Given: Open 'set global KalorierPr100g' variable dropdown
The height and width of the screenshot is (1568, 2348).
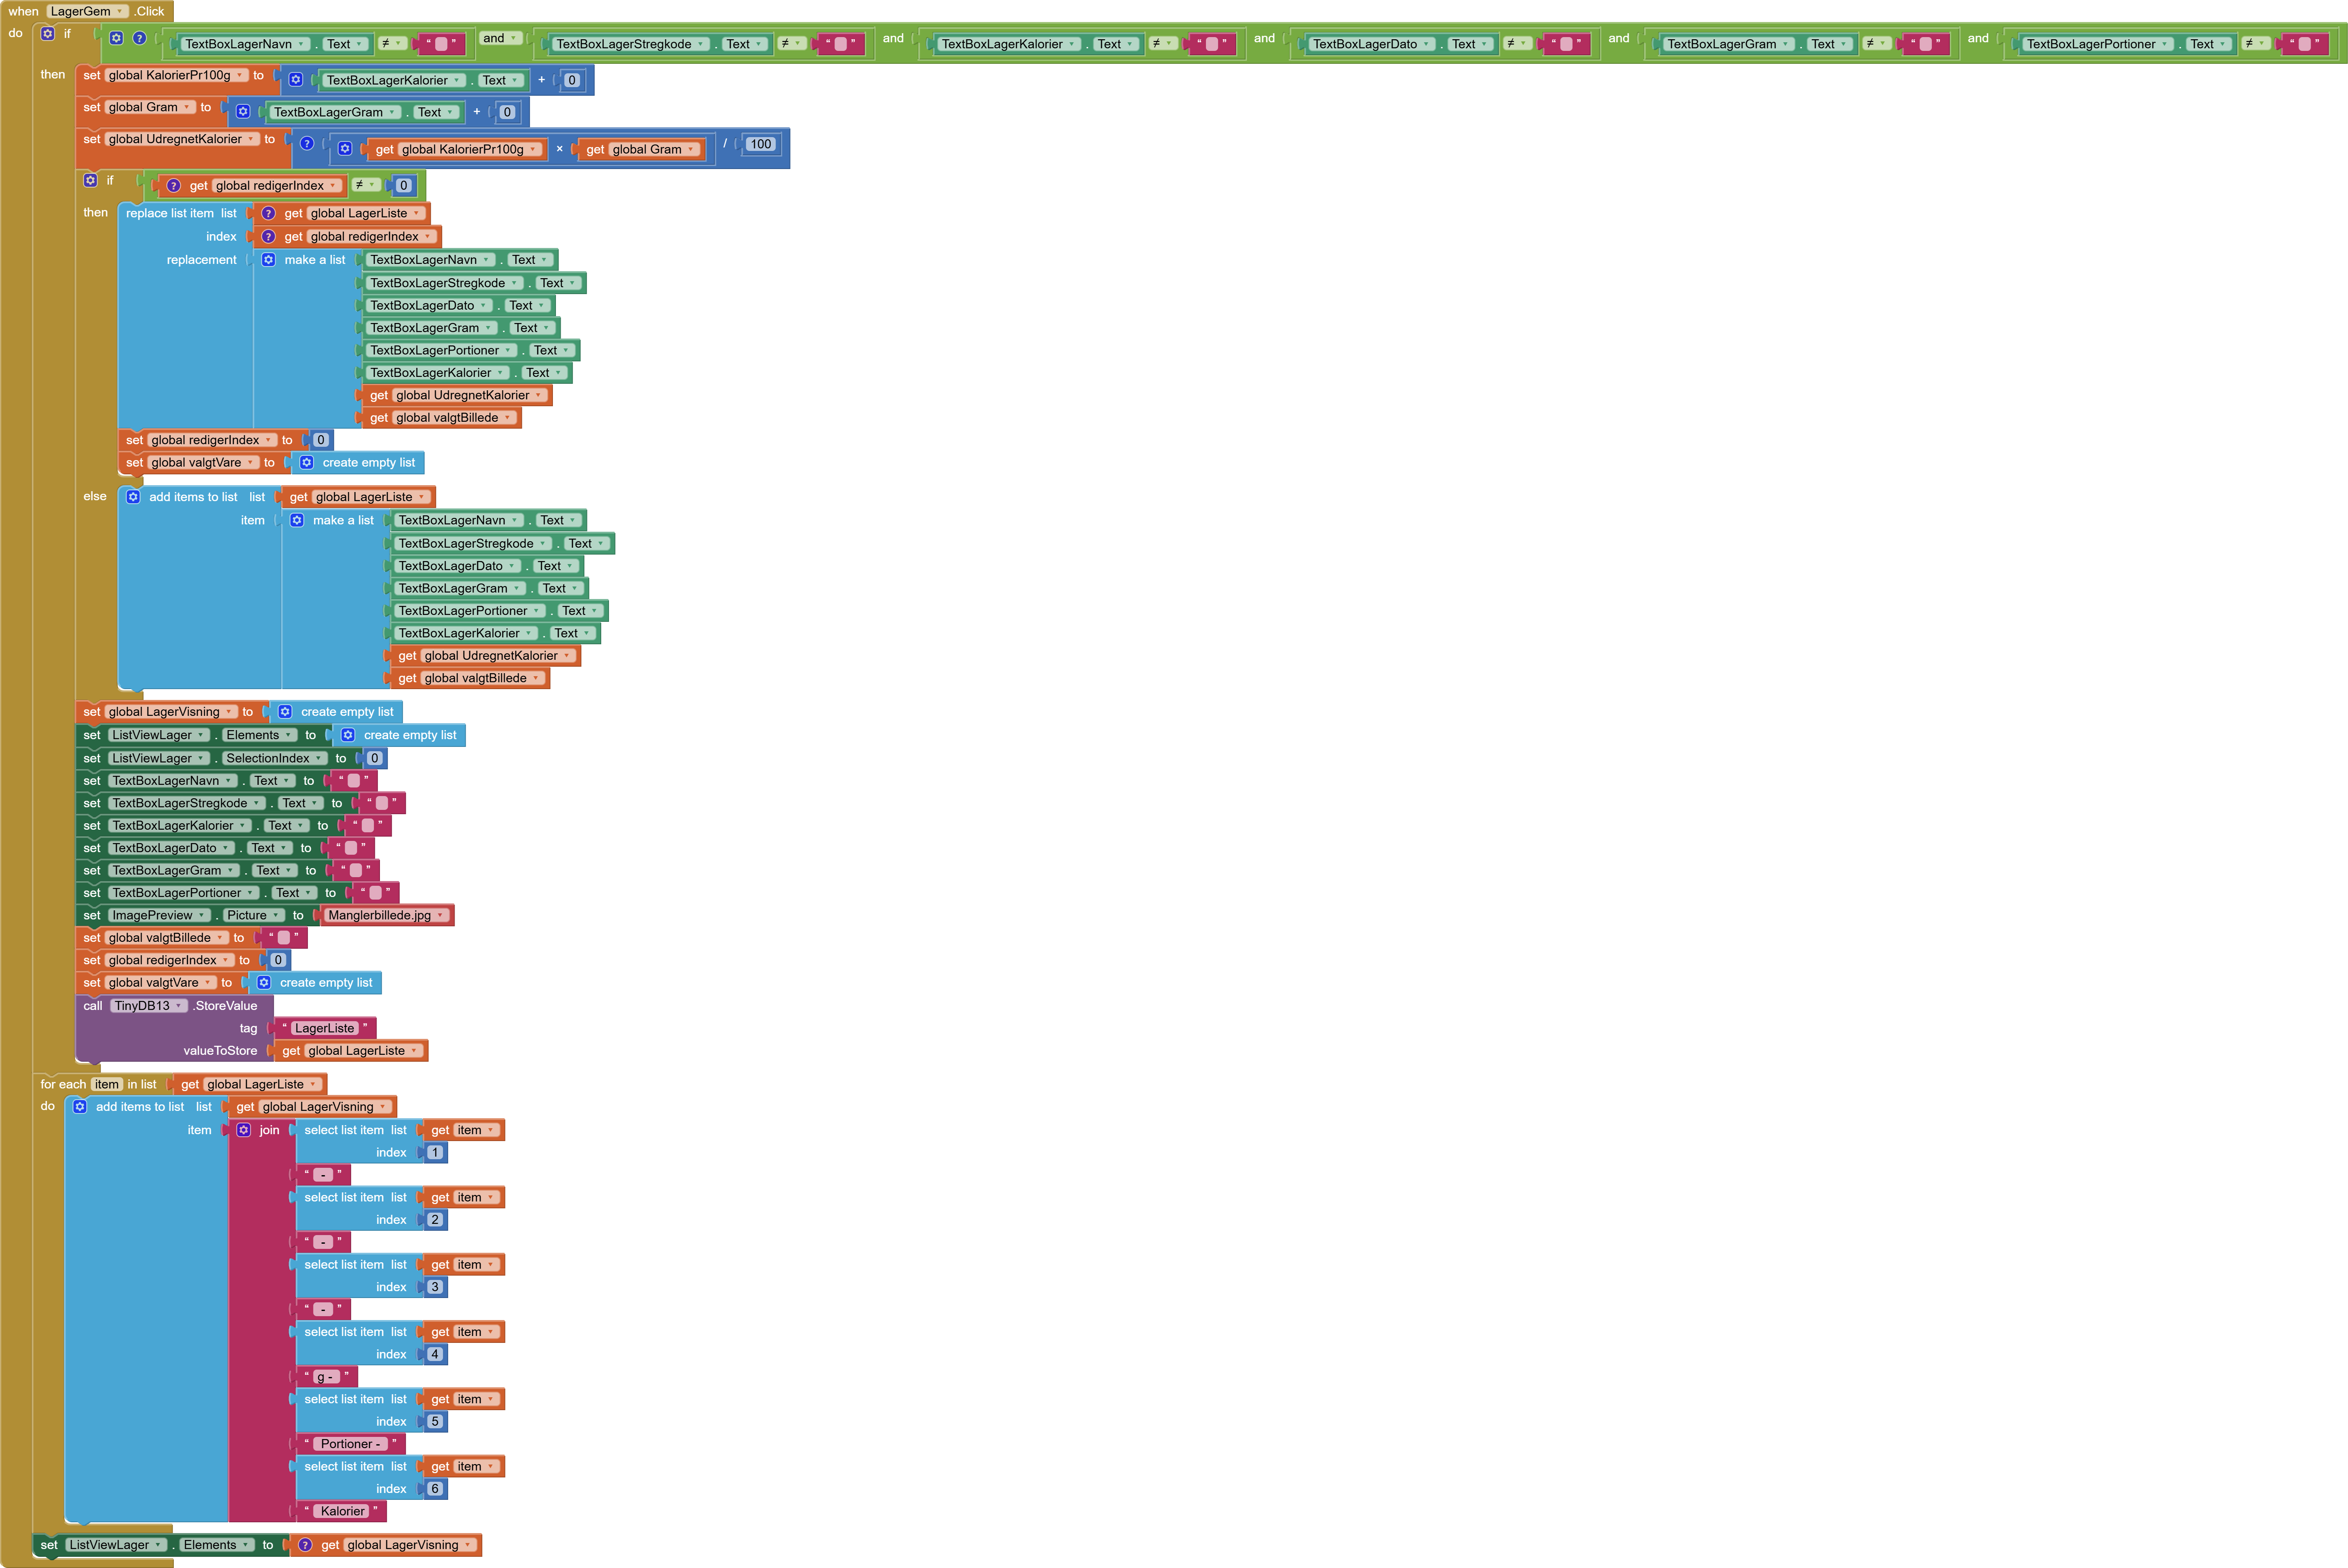Looking at the screenshot, I should (x=175, y=75).
